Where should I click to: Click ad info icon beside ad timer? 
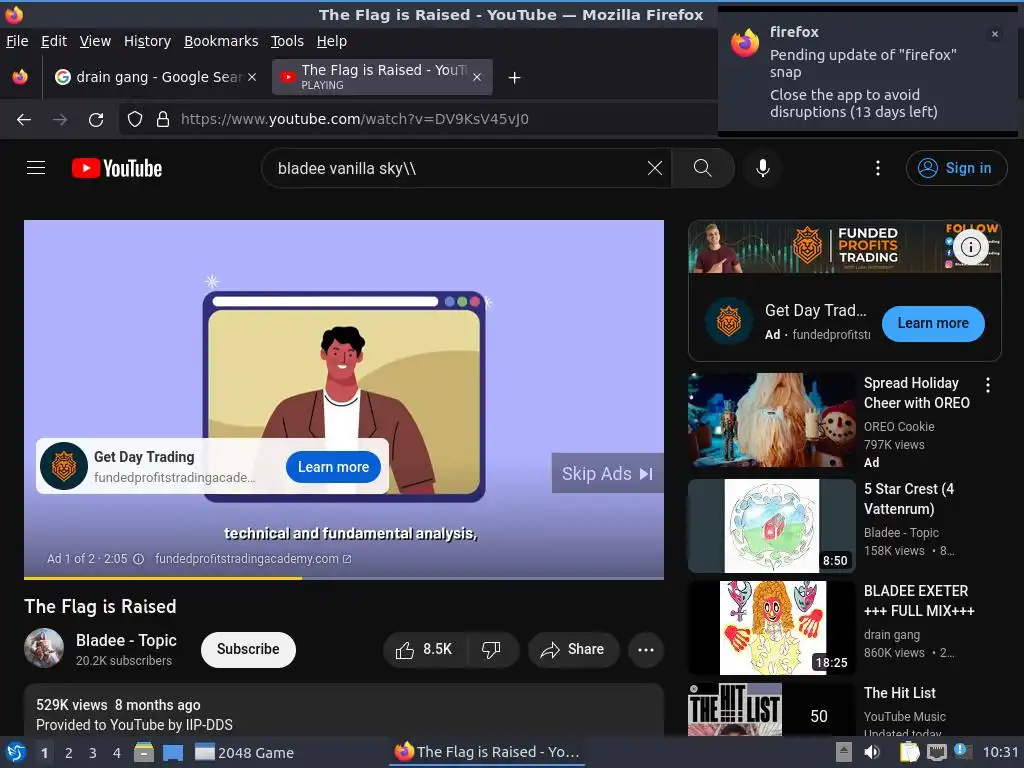click(x=138, y=559)
